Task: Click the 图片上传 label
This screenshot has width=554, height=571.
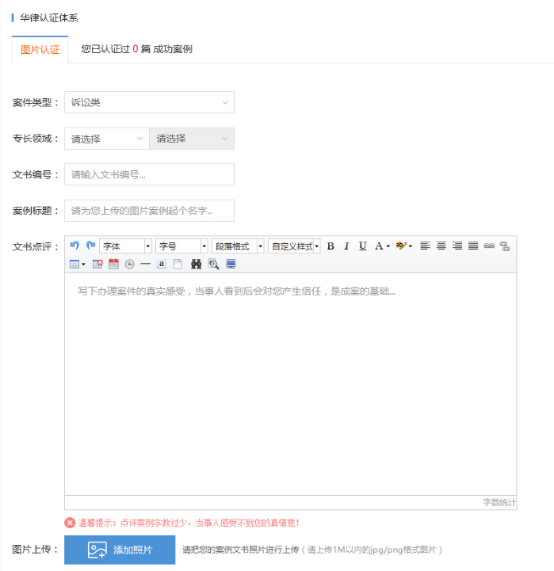Action: click(x=35, y=549)
